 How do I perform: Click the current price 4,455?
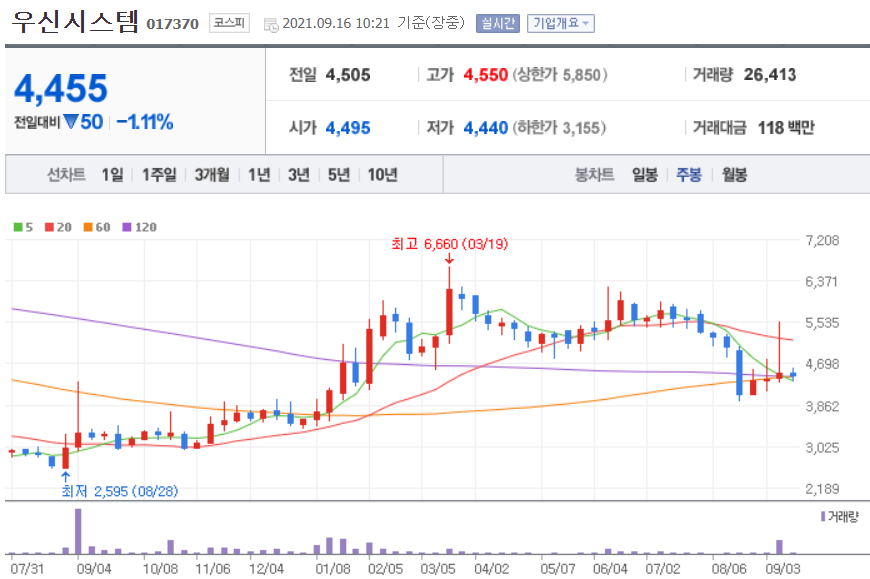pos(60,88)
